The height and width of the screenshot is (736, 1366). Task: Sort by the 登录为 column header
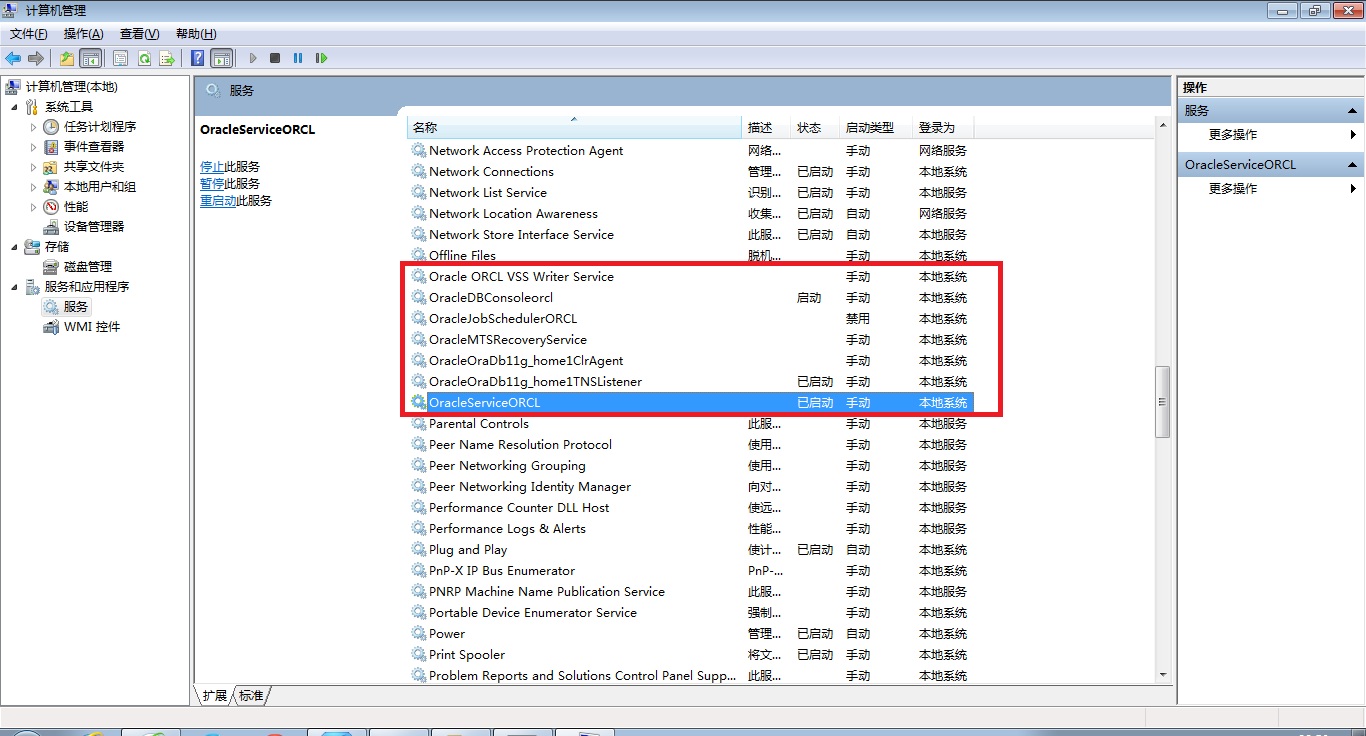pos(944,127)
